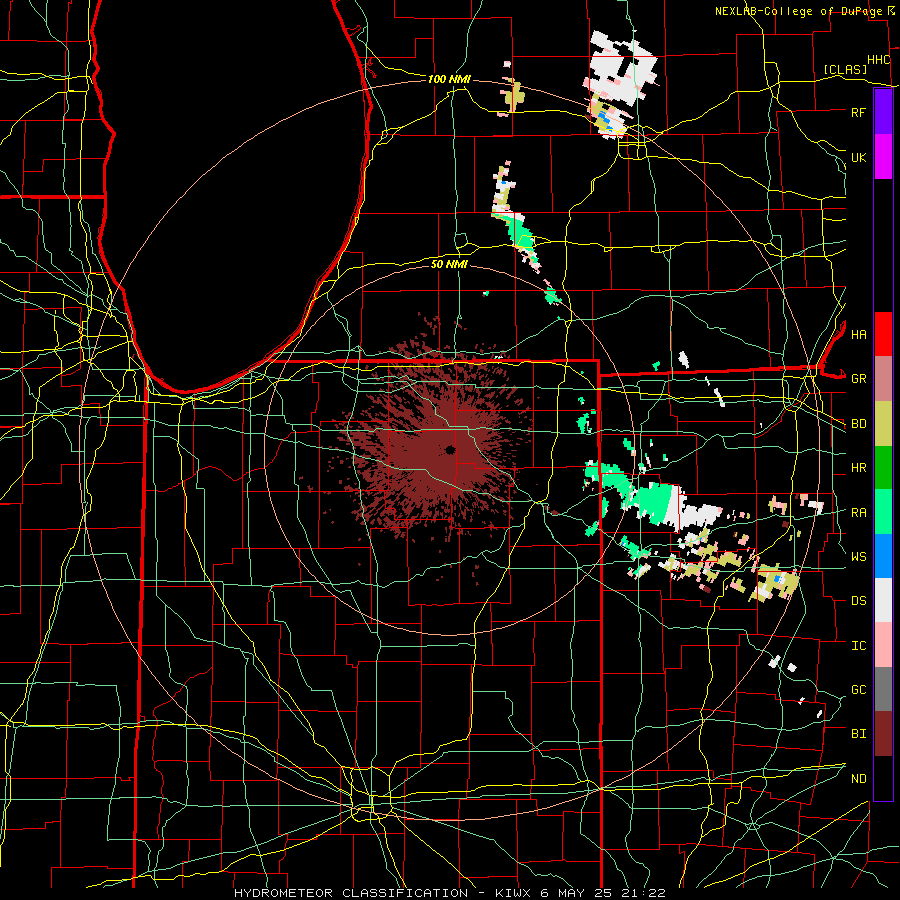Click the GC legend label

pos(858,689)
